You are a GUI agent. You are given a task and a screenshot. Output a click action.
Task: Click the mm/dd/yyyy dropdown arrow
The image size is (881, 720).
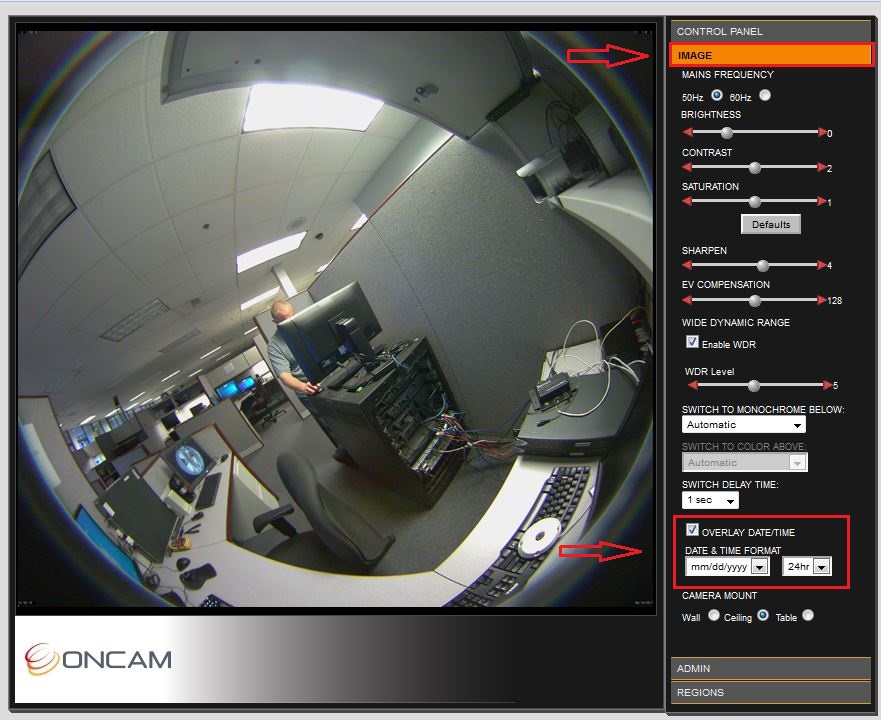[757, 565]
